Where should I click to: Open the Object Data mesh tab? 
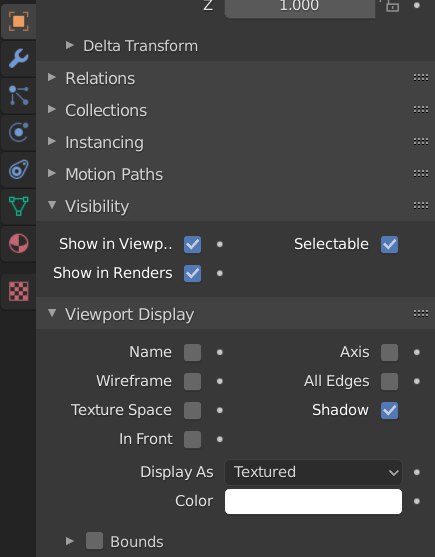click(18, 206)
